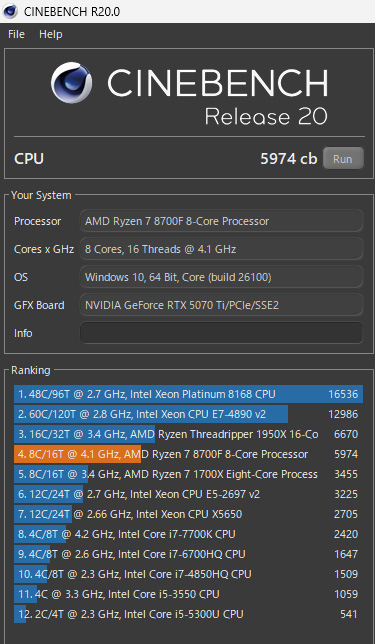Select the Processor name field
This screenshot has height=644, width=375.
click(221, 221)
